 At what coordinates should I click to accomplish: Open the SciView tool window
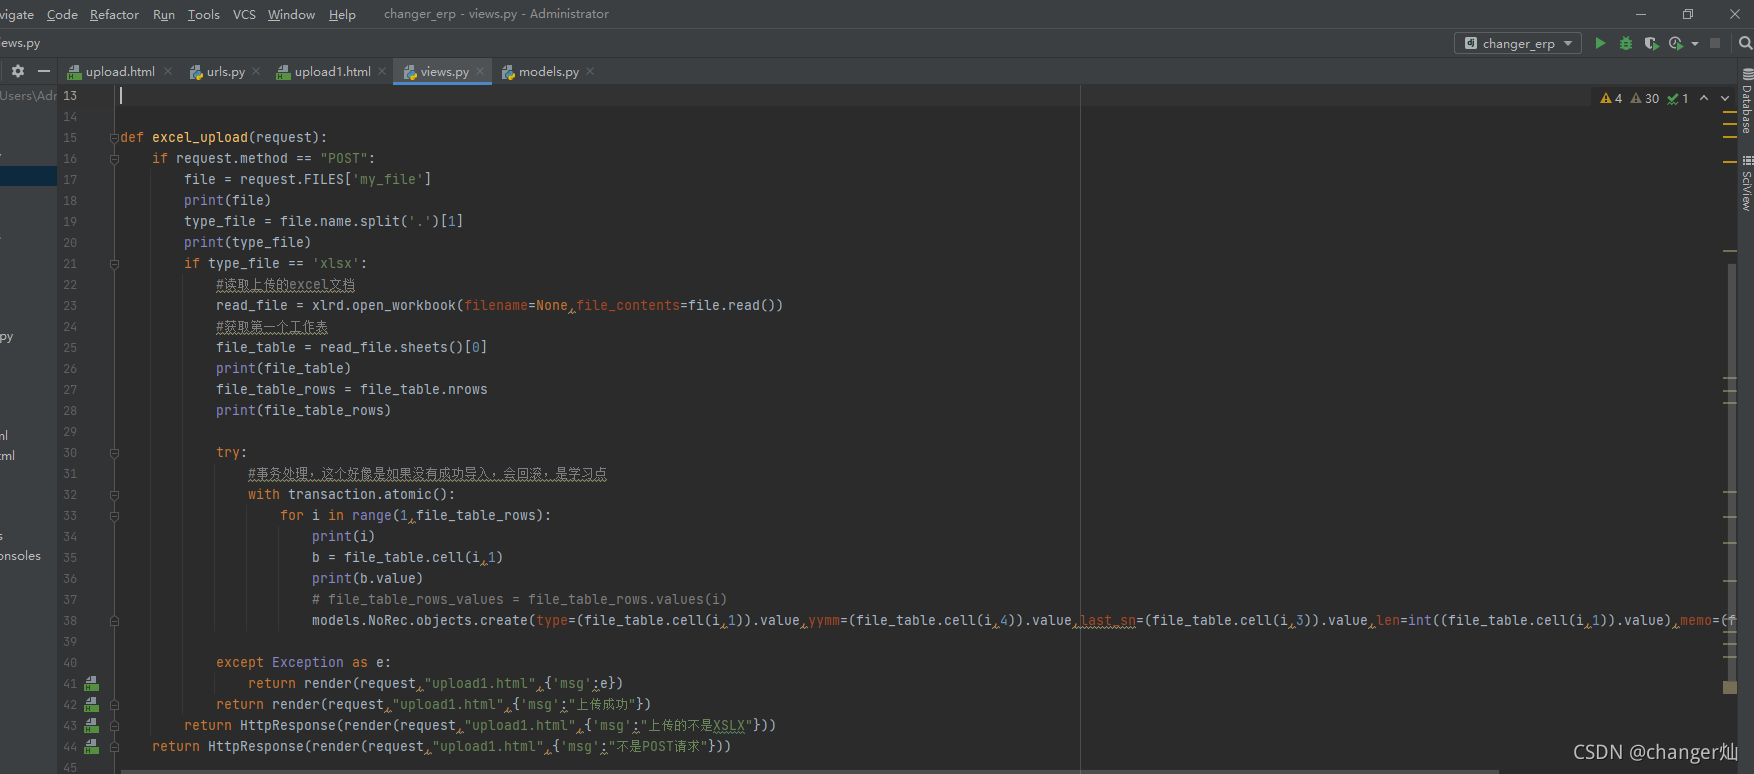[1747, 183]
